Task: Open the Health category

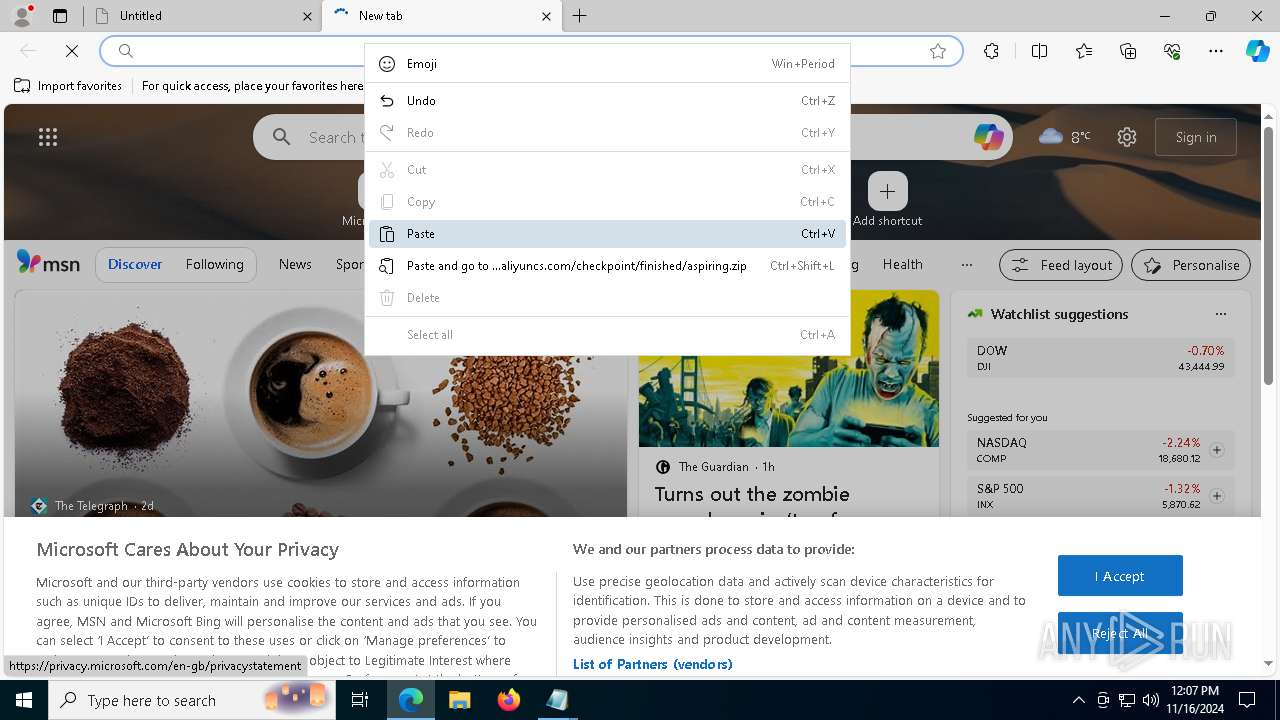Action: pyautogui.click(x=902, y=264)
